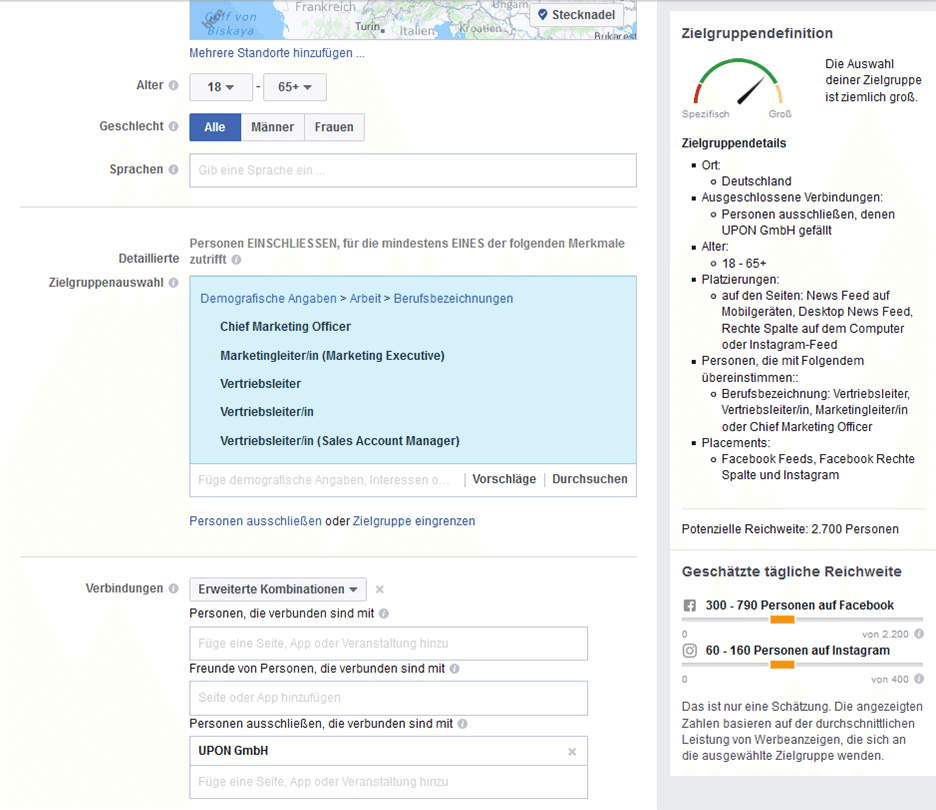Click the info icon next to Alter
Image resolution: width=936 pixels, height=810 pixels.
(174, 86)
